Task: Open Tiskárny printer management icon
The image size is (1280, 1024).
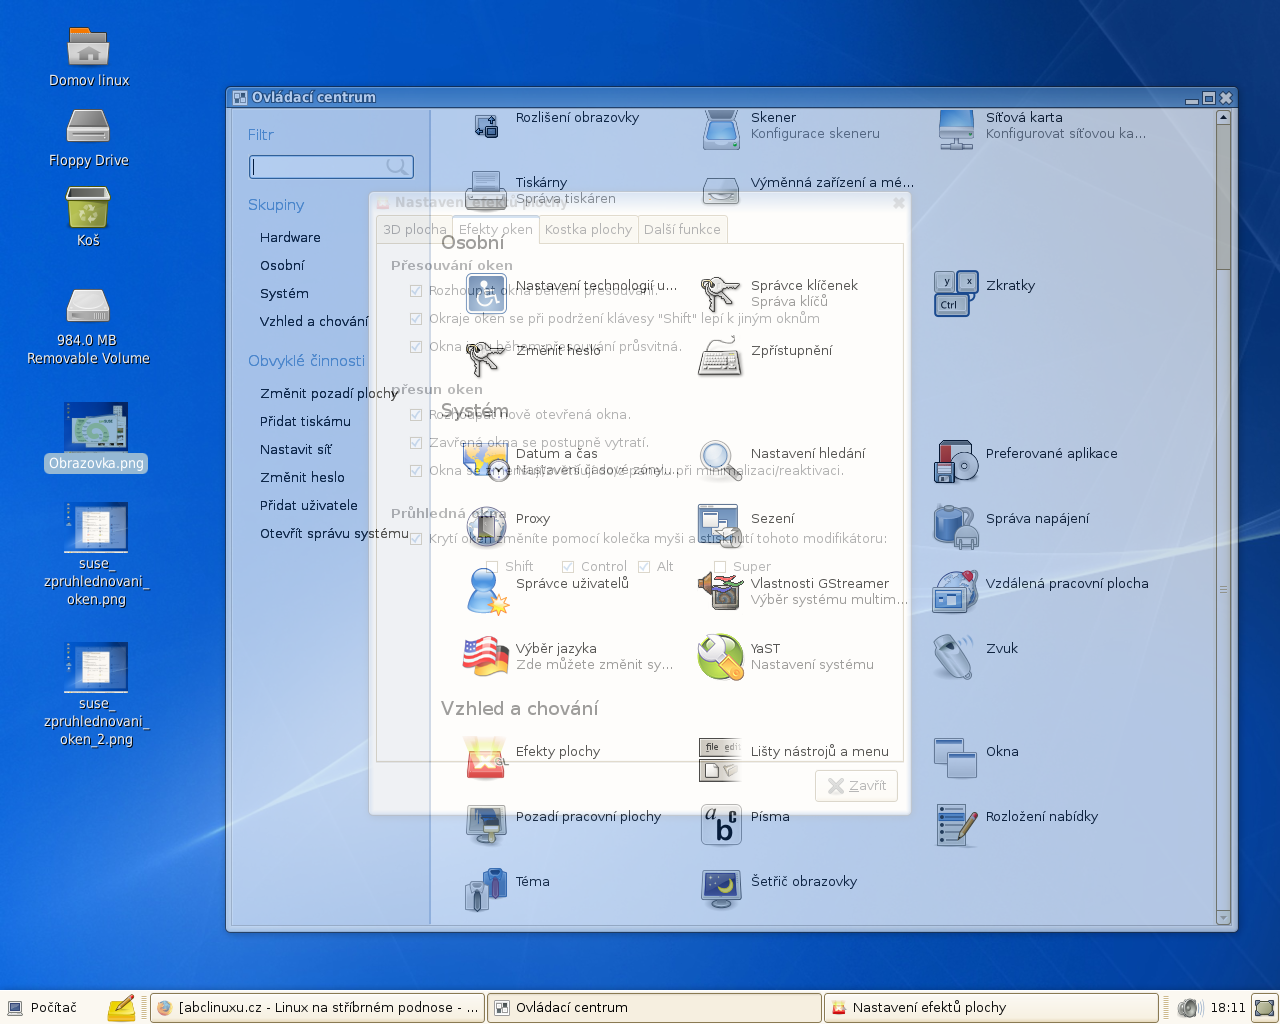Action: (486, 188)
